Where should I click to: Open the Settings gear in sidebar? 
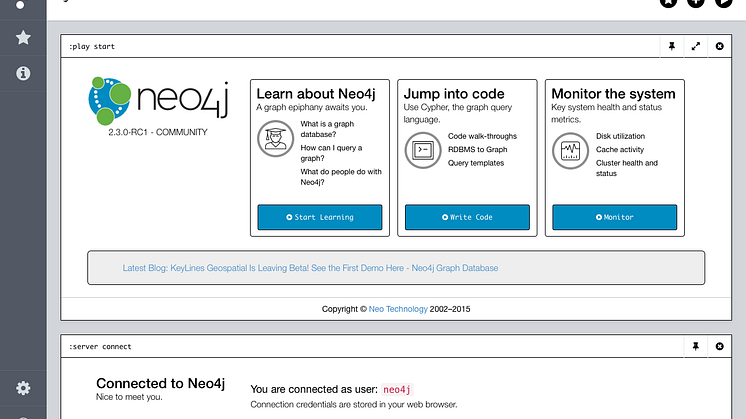click(x=23, y=388)
